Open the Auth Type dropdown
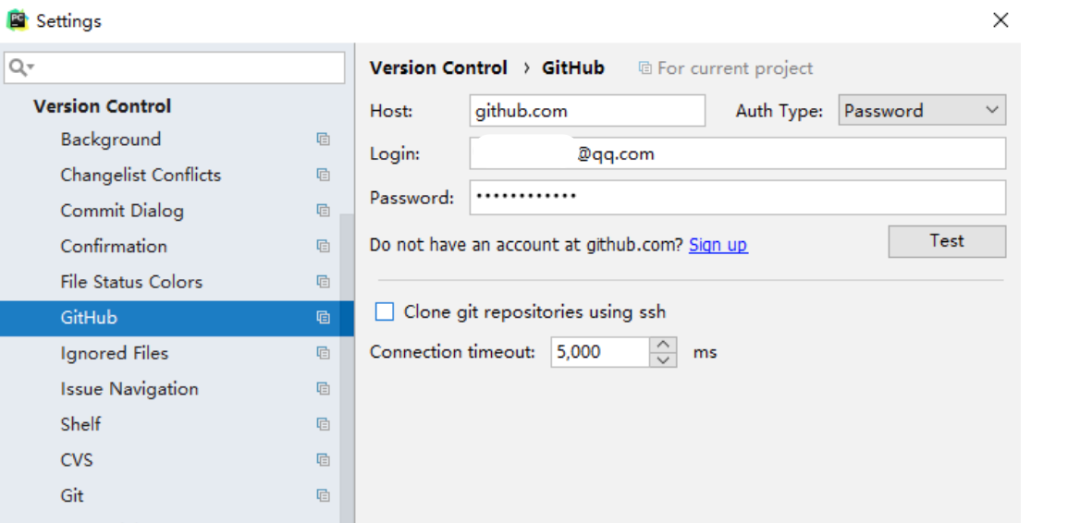Image resolution: width=1080 pixels, height=523 pixels. [921, 111]
